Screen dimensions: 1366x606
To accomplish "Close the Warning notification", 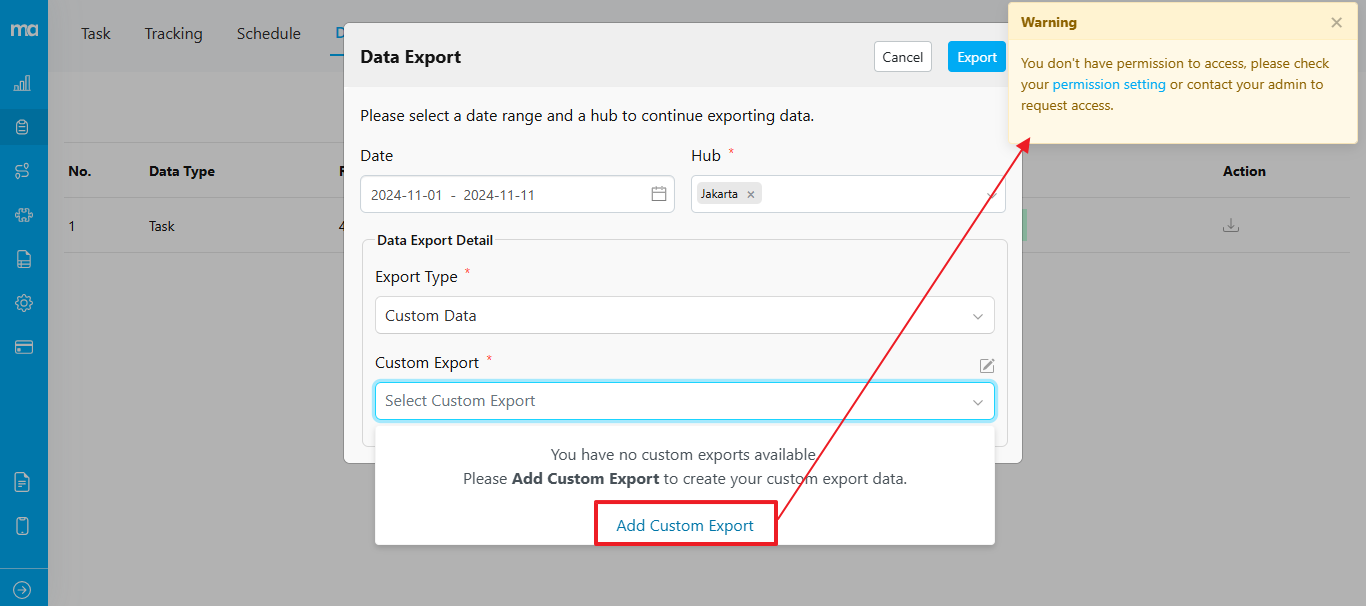I will pyautogui.click(x=1336, y=23).
